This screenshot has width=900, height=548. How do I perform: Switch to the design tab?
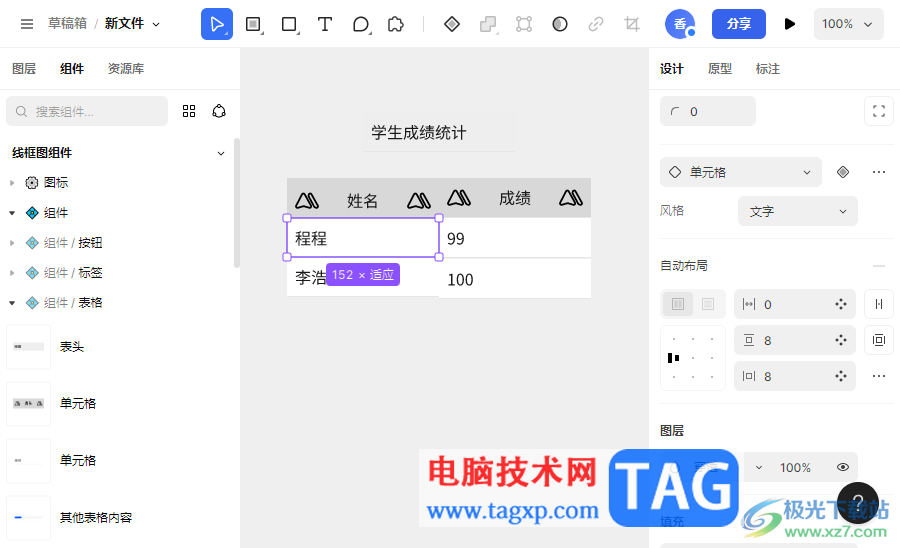pos(672,69)
